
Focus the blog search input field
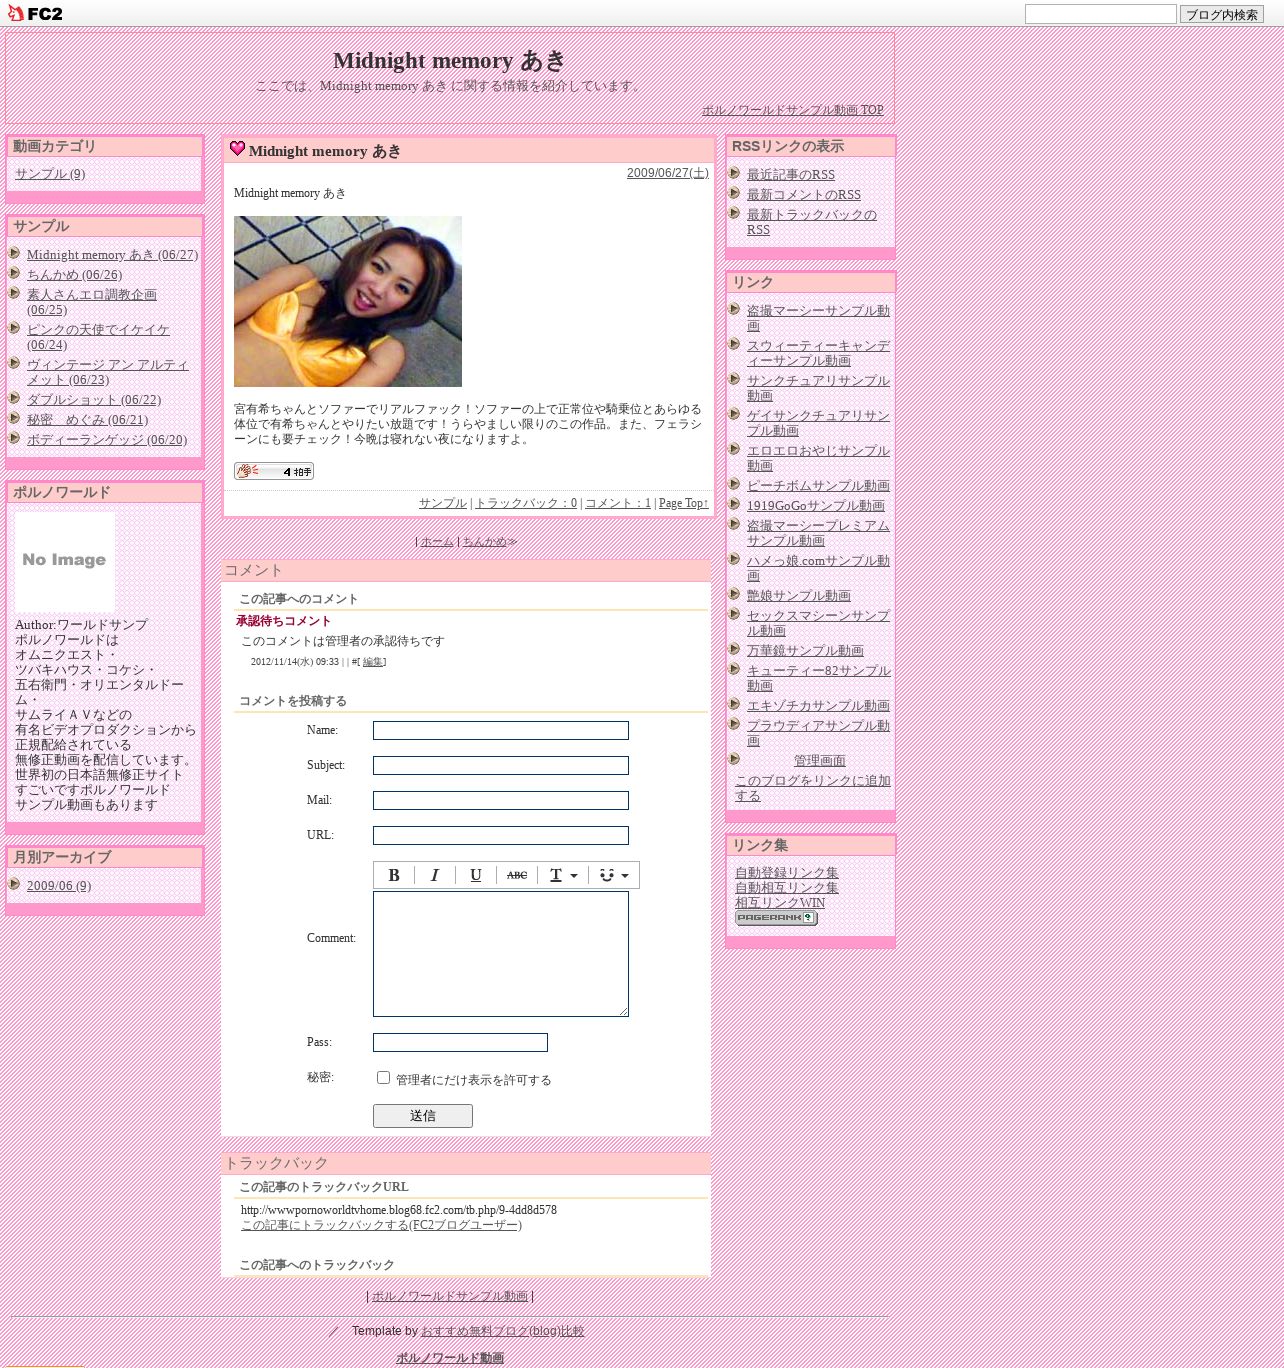(x=1100, y=14)
